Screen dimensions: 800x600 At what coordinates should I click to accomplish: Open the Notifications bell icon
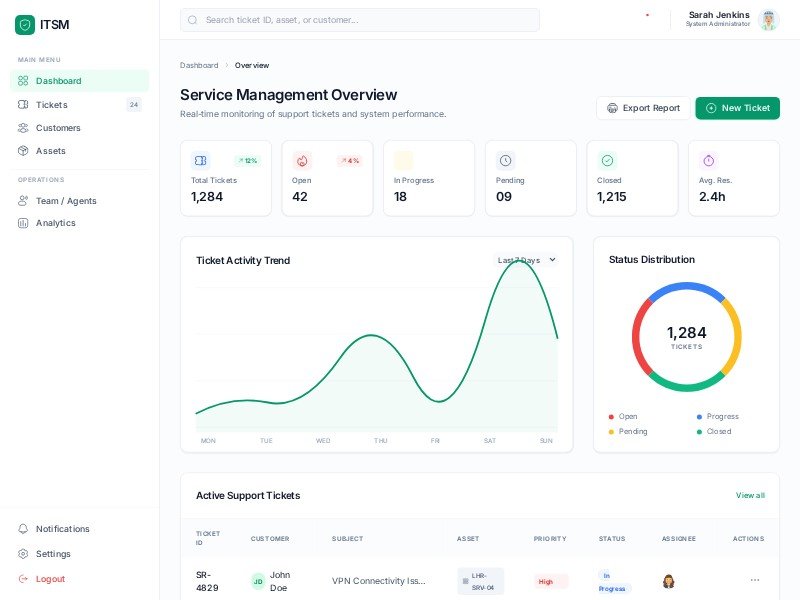pyautogui.click(x=25, y=529)
